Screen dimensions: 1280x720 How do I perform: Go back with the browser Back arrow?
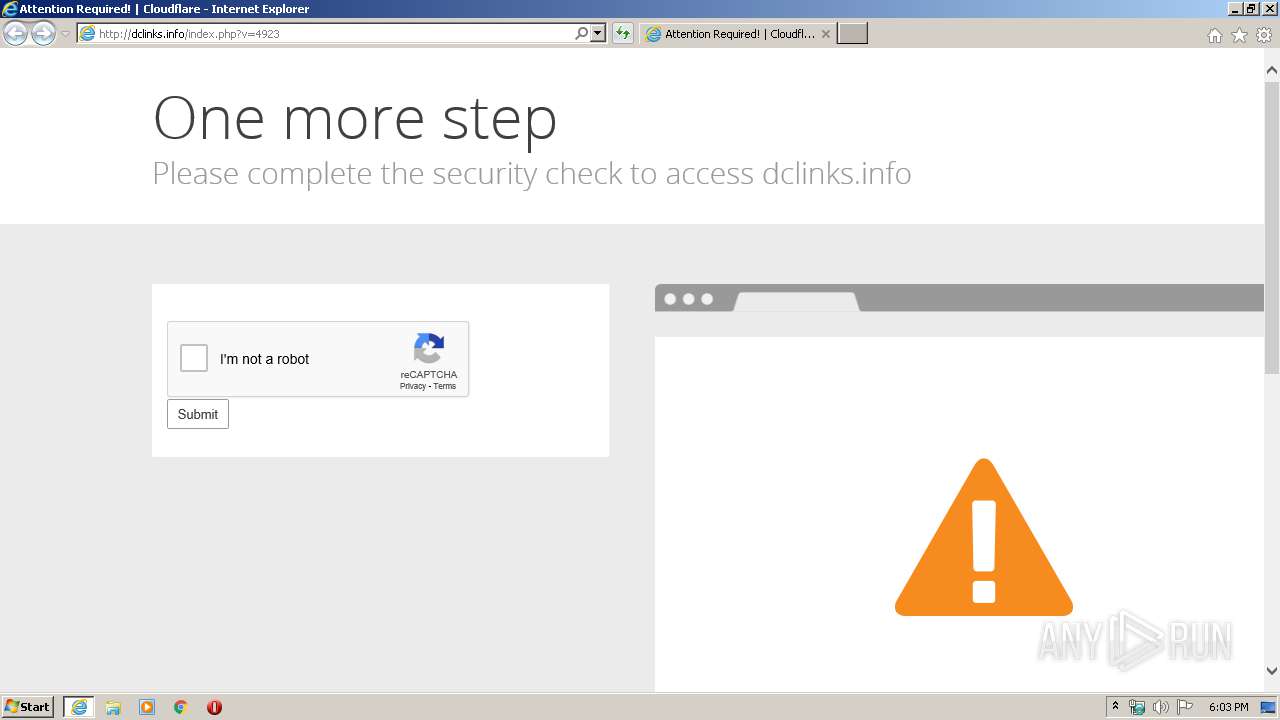click(x=15, y=34)
